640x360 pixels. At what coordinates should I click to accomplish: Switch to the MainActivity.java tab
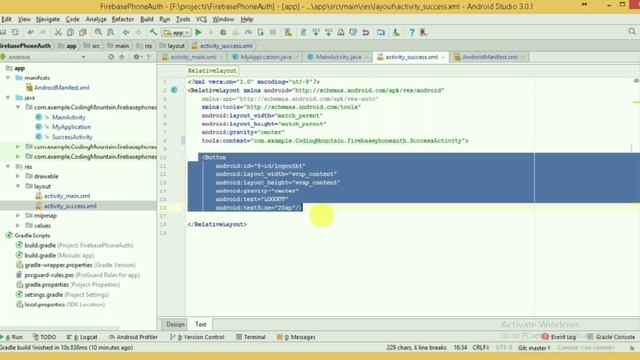click(338, 57)
